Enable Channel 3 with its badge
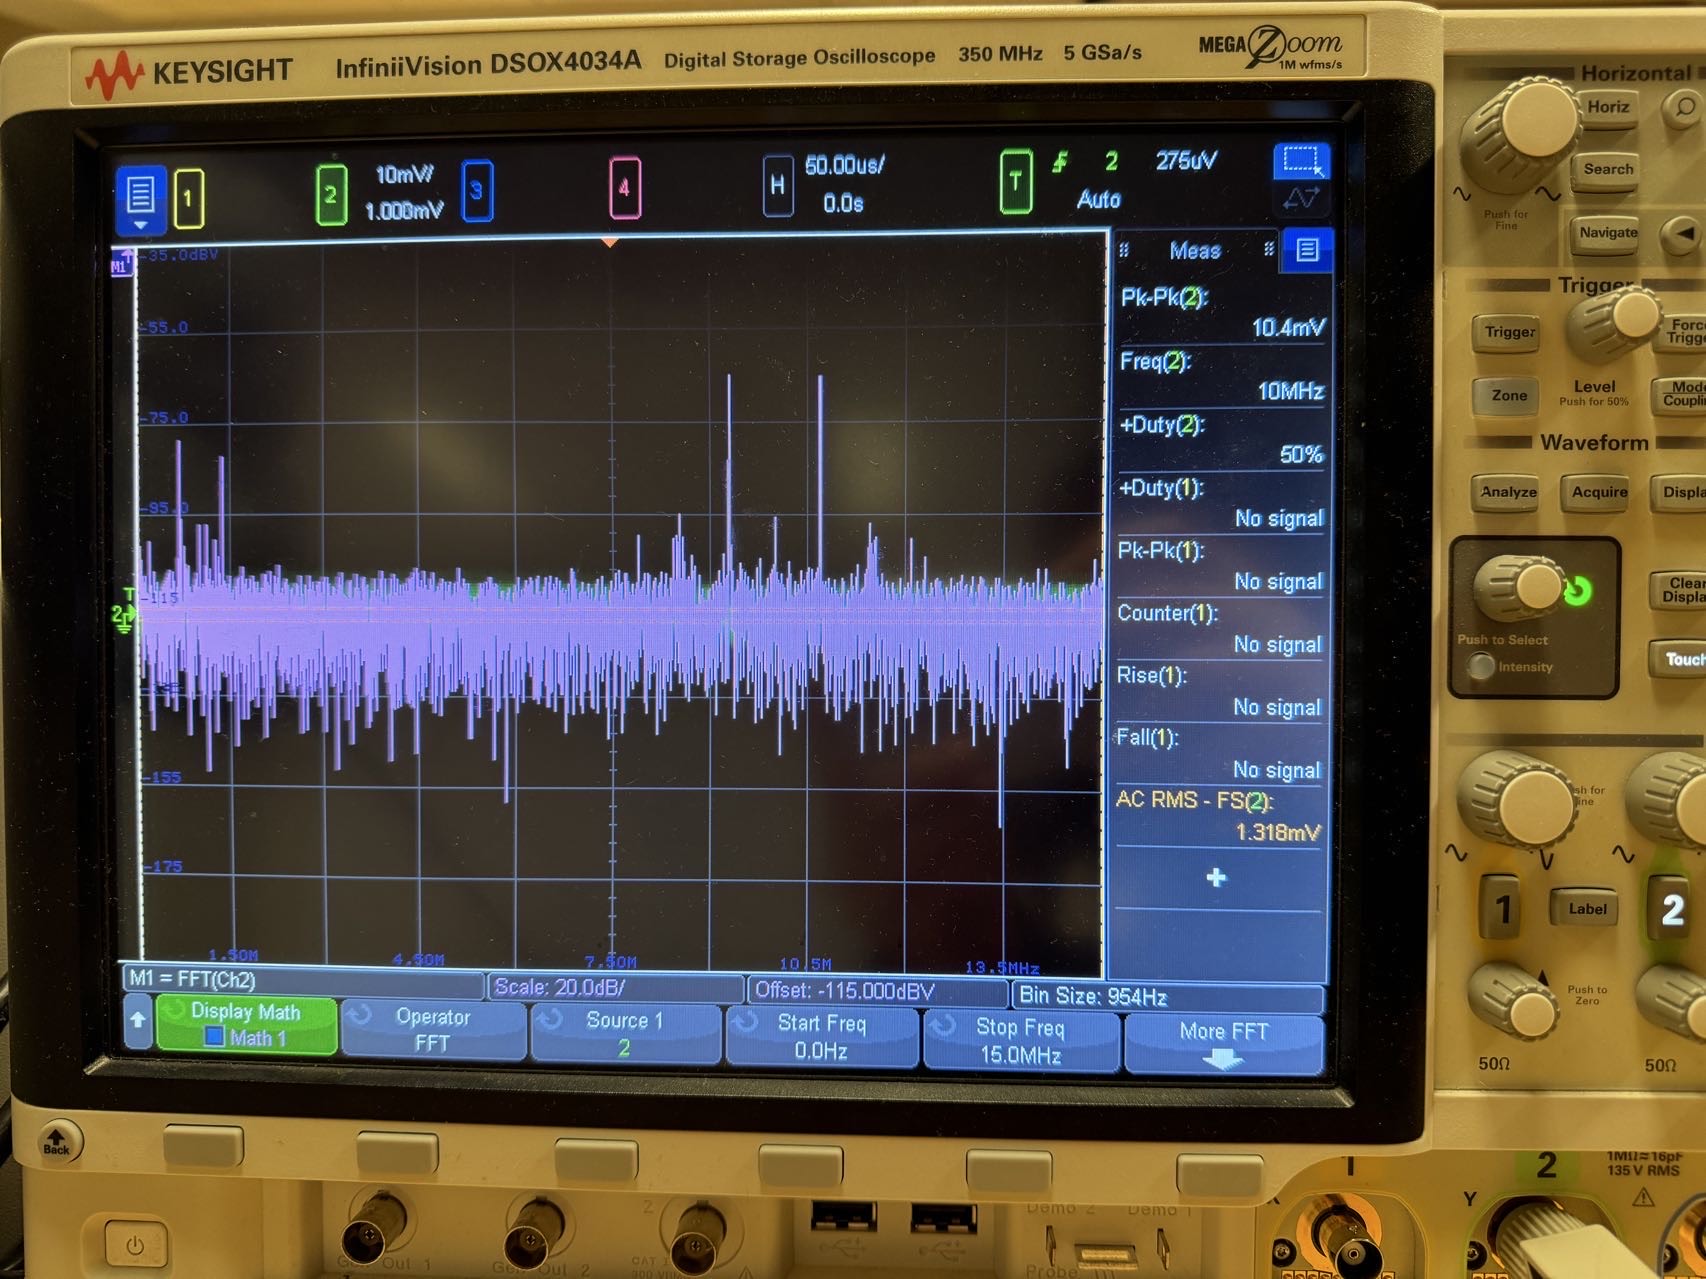The height and width of the screenshot is (1279, 1706). (x=479, y=187)
